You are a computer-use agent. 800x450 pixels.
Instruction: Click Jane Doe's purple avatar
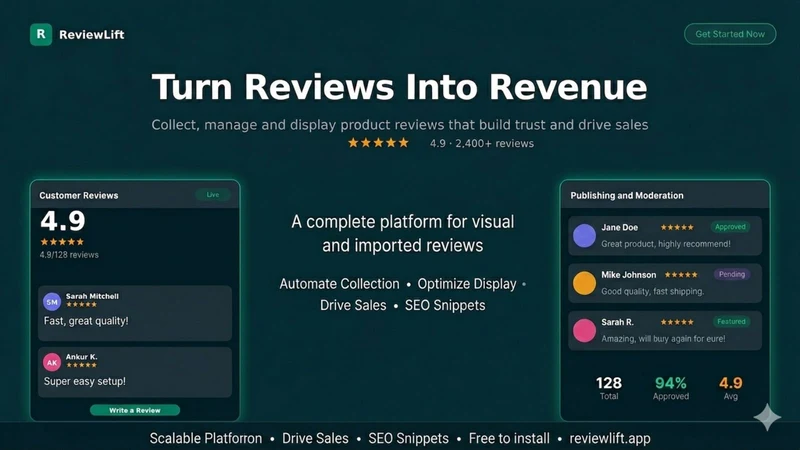(584, 236)
